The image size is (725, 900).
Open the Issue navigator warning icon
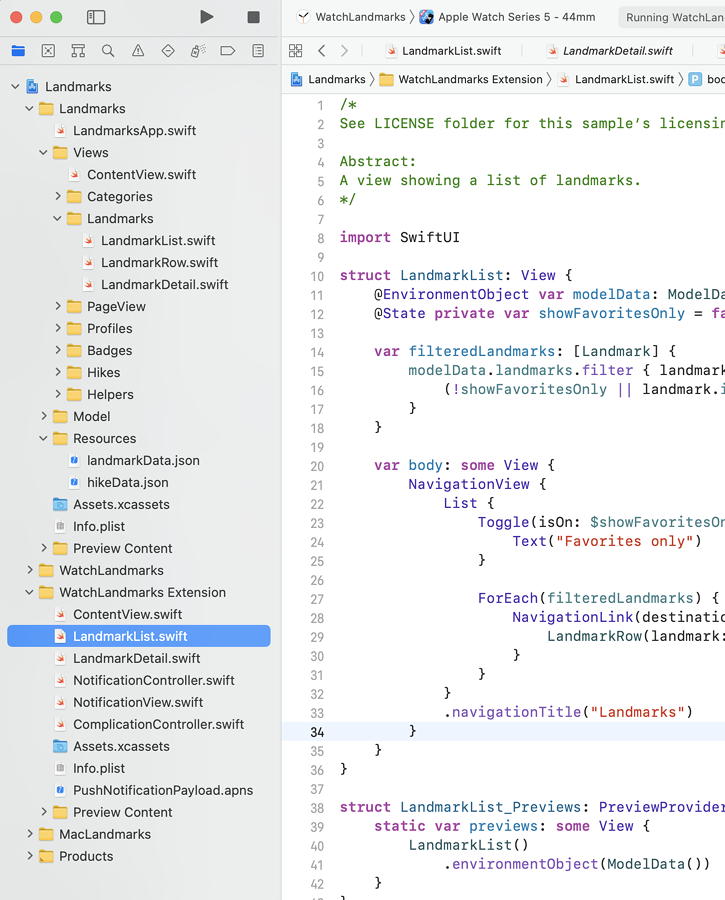(138, 51)
